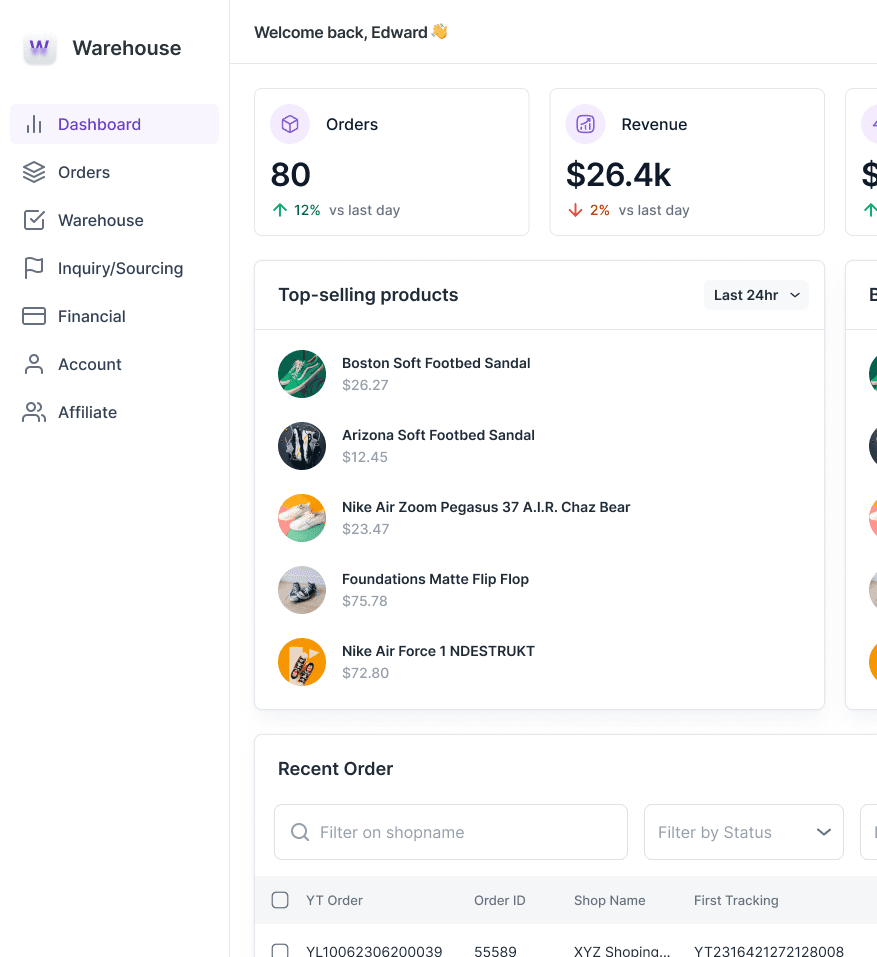Click the Recent Order heading
Image resolution: width=877 pixels, height=957 pixels.
click(x=336, y=768)
